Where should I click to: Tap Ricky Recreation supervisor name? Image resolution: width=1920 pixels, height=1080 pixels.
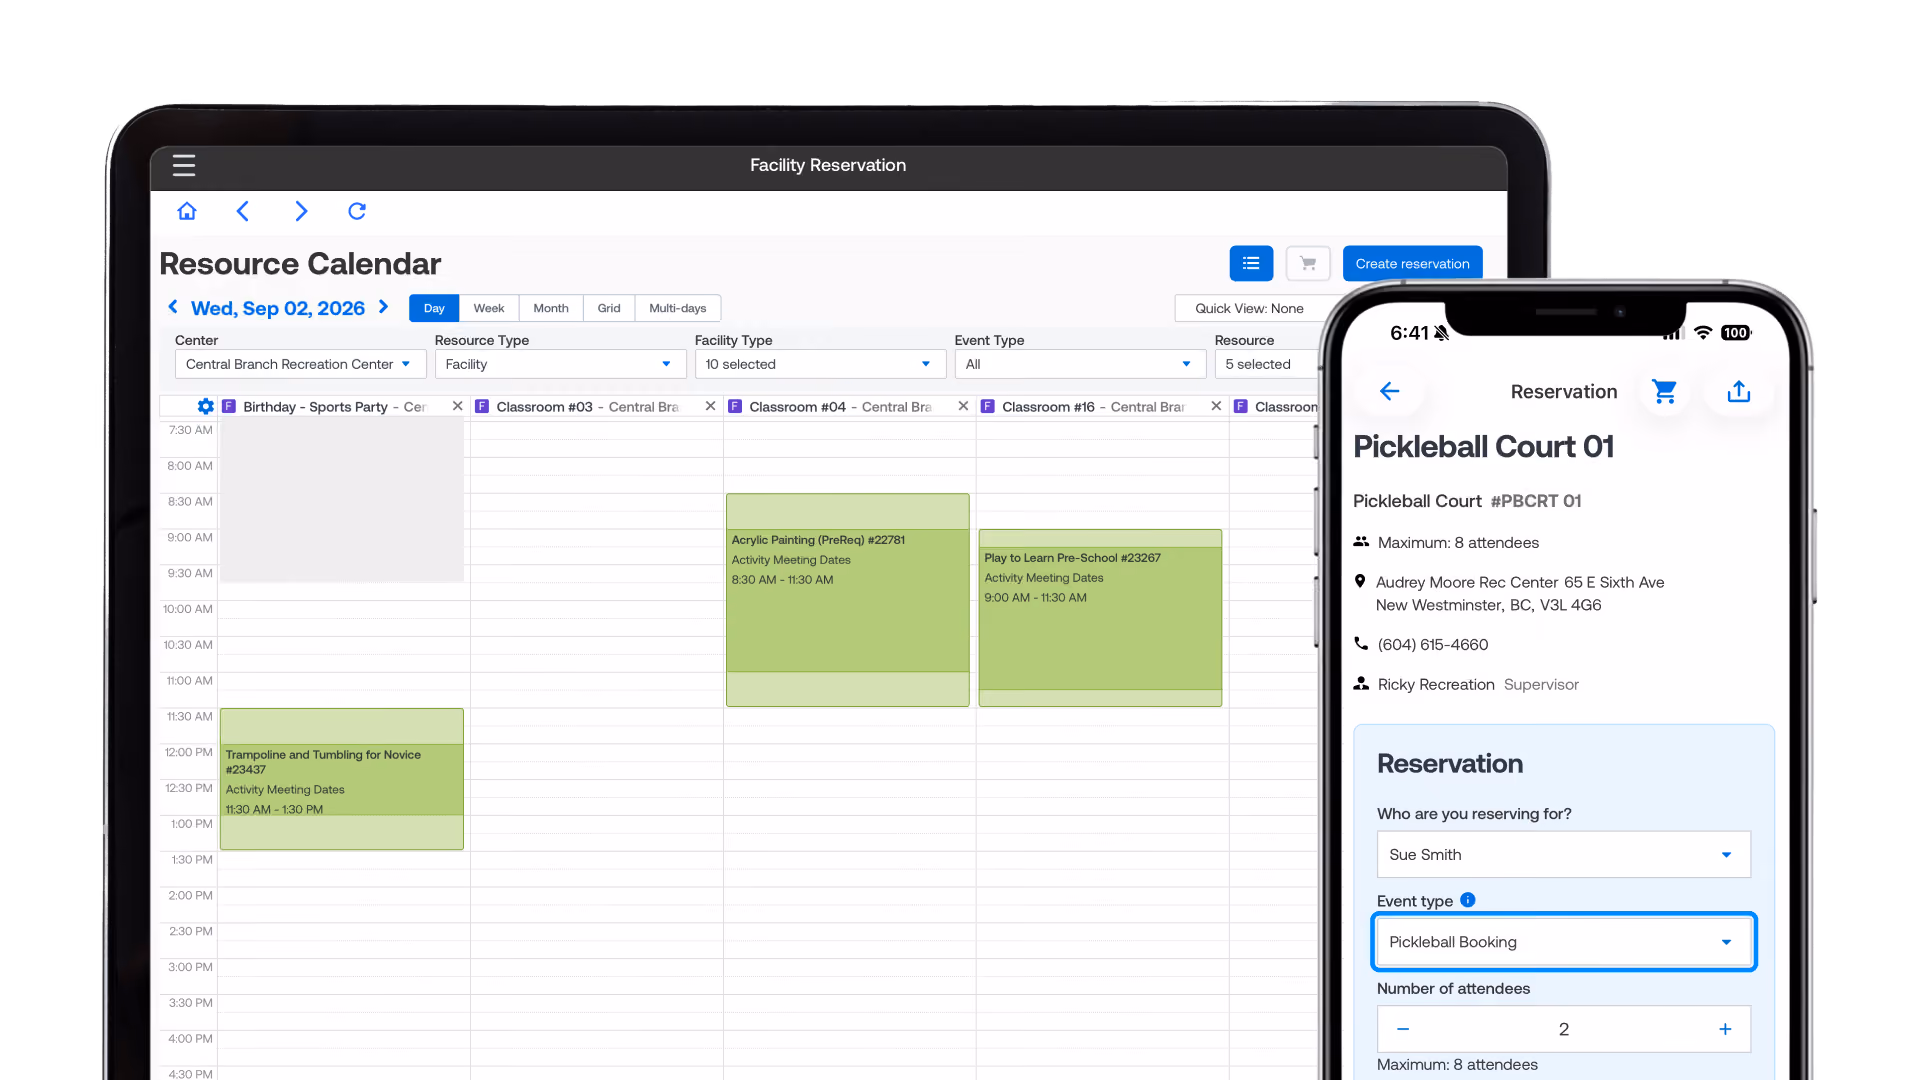(x=1435, y=684)
